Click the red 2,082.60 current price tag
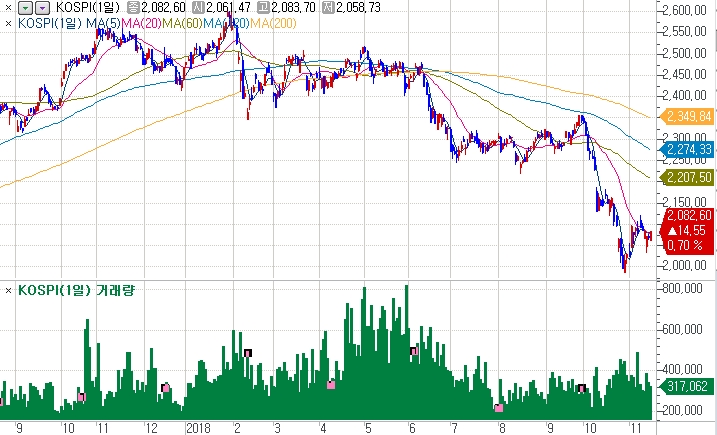 [688, 215]
